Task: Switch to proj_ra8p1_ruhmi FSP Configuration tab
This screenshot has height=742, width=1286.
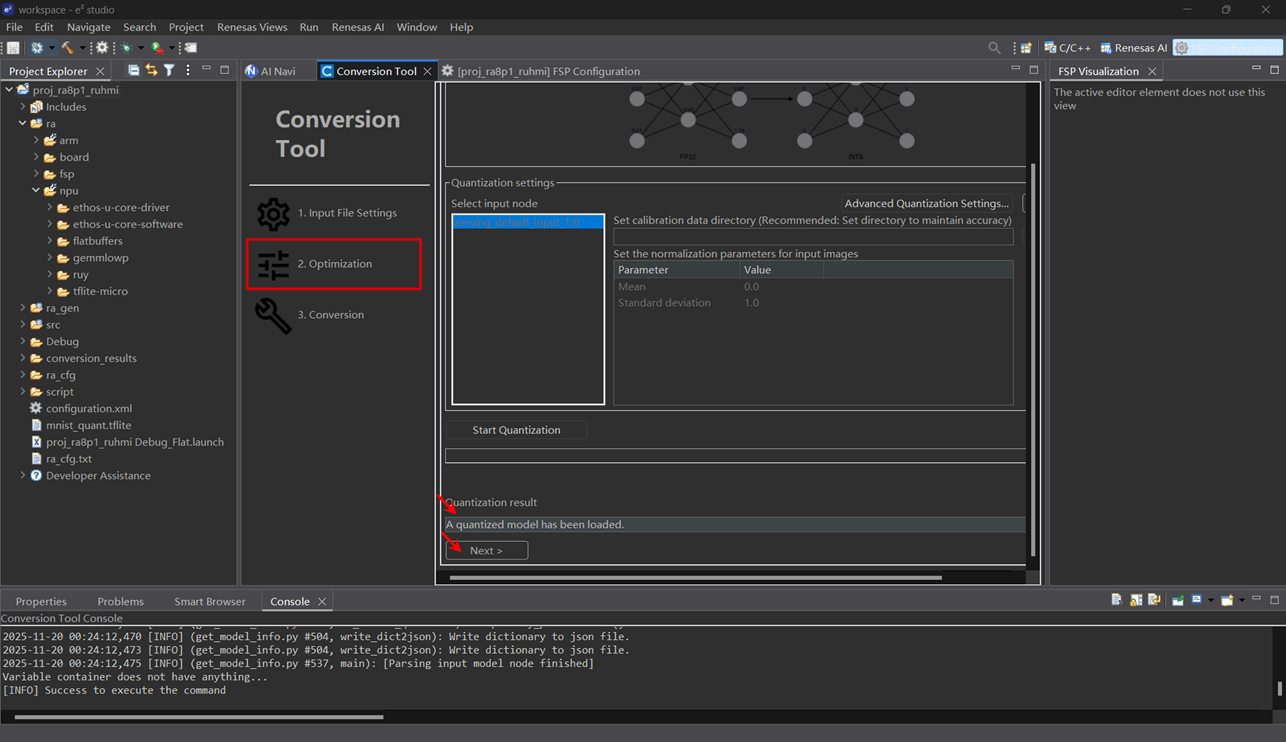Action: [541, 71]
